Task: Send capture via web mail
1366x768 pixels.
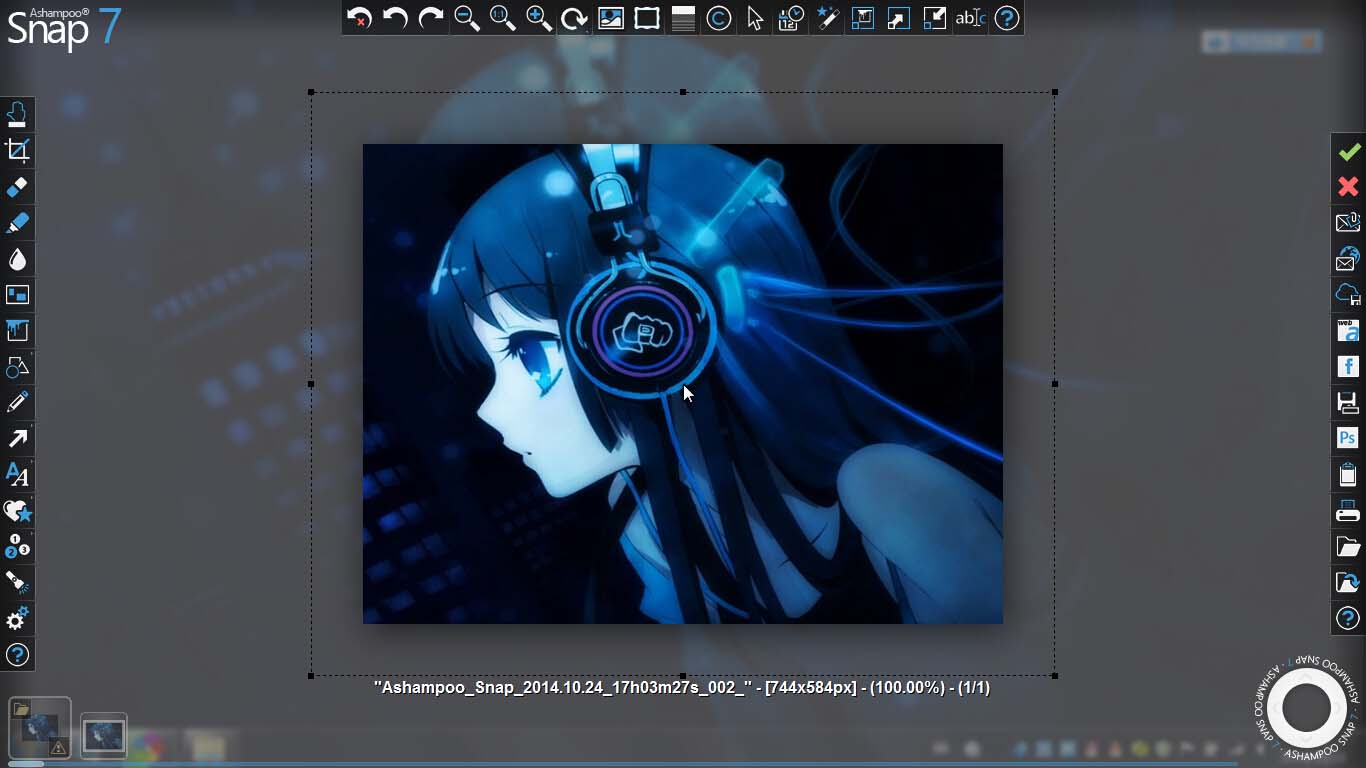Action: 1348,259
